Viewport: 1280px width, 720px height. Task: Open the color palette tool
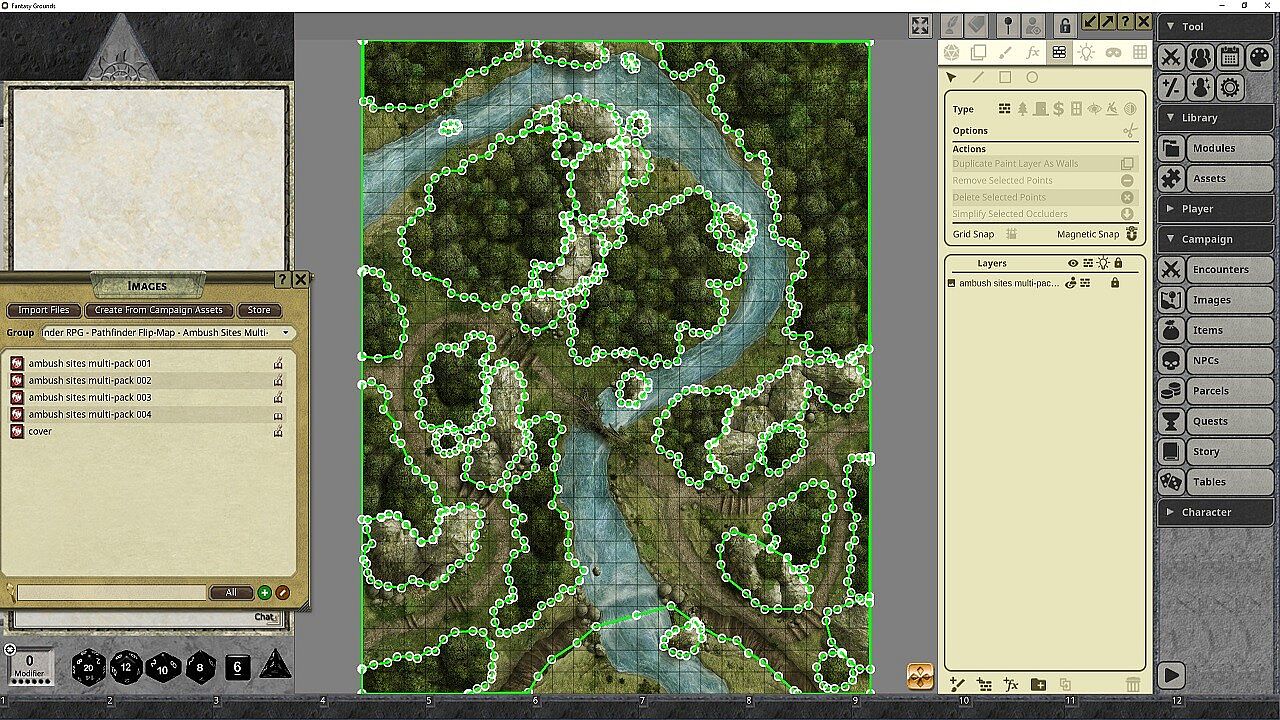pos(1258,57)
